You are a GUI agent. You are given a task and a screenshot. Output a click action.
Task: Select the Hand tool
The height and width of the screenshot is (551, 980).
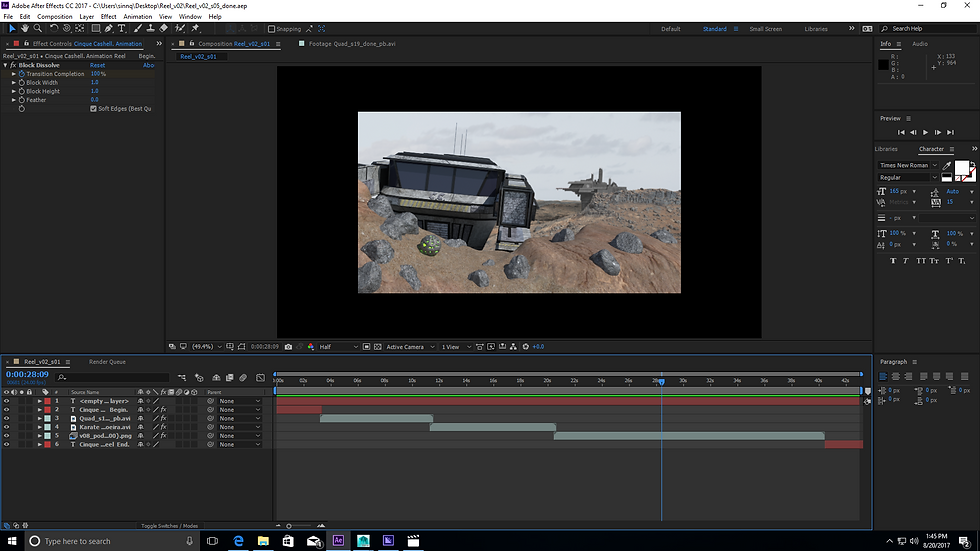[25, 29]
